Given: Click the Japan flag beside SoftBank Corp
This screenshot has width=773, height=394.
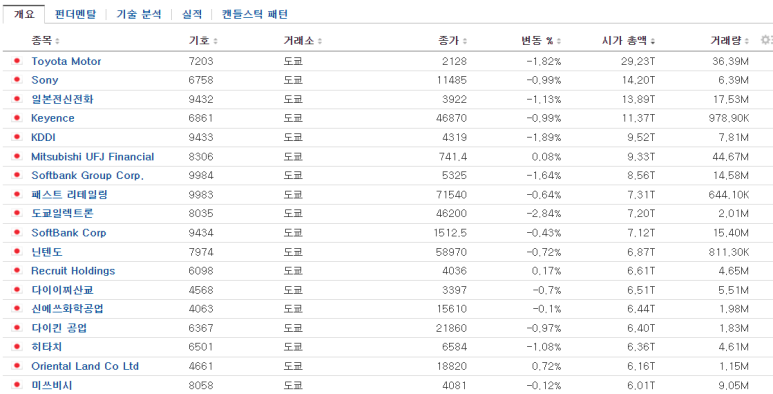Looking at the screenshot, I should coord(17,232).
